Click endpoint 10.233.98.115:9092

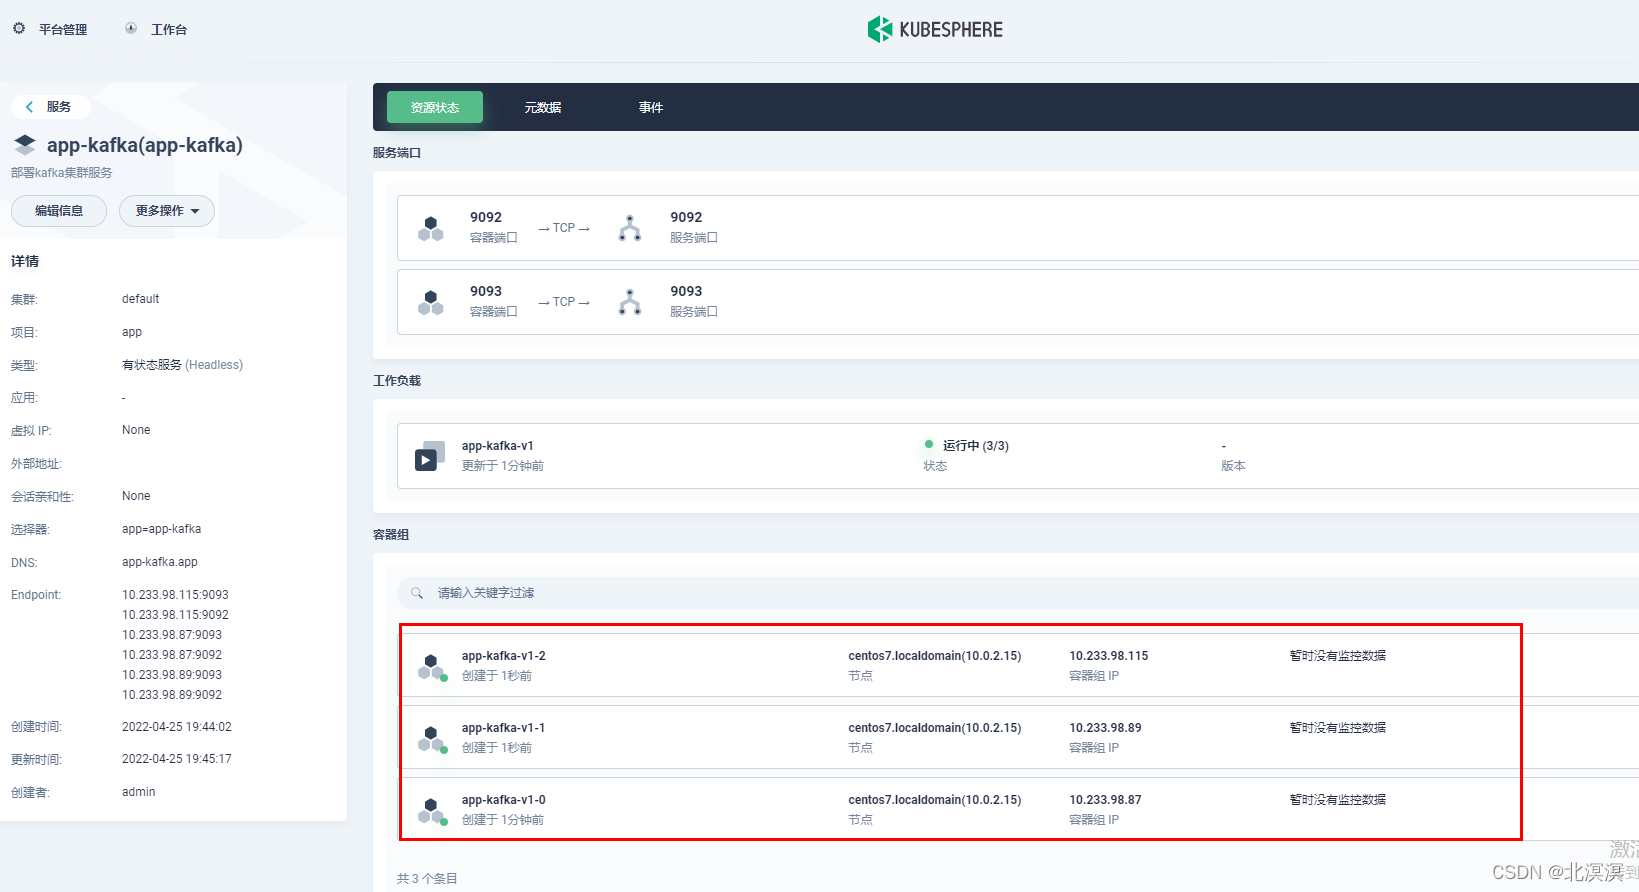coord(175,615)
